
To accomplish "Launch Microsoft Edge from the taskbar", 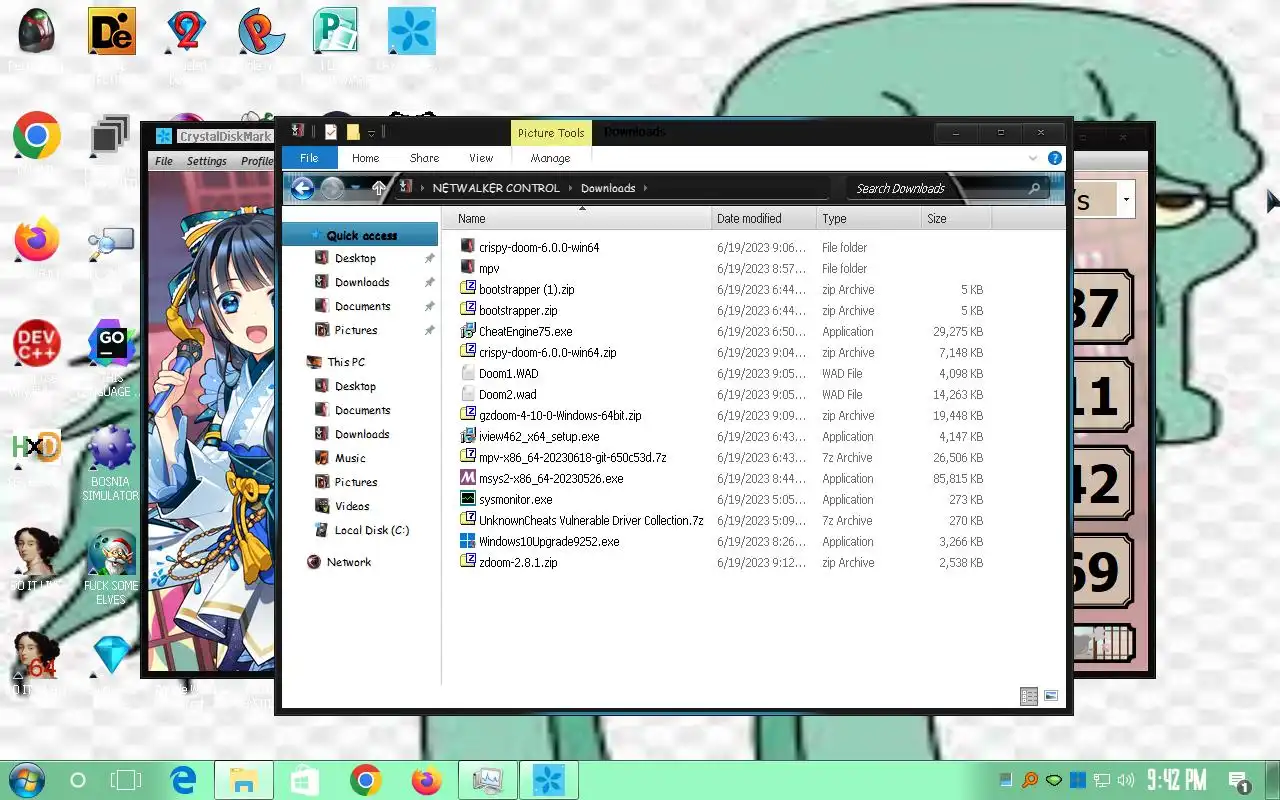I will click(183, 780).
